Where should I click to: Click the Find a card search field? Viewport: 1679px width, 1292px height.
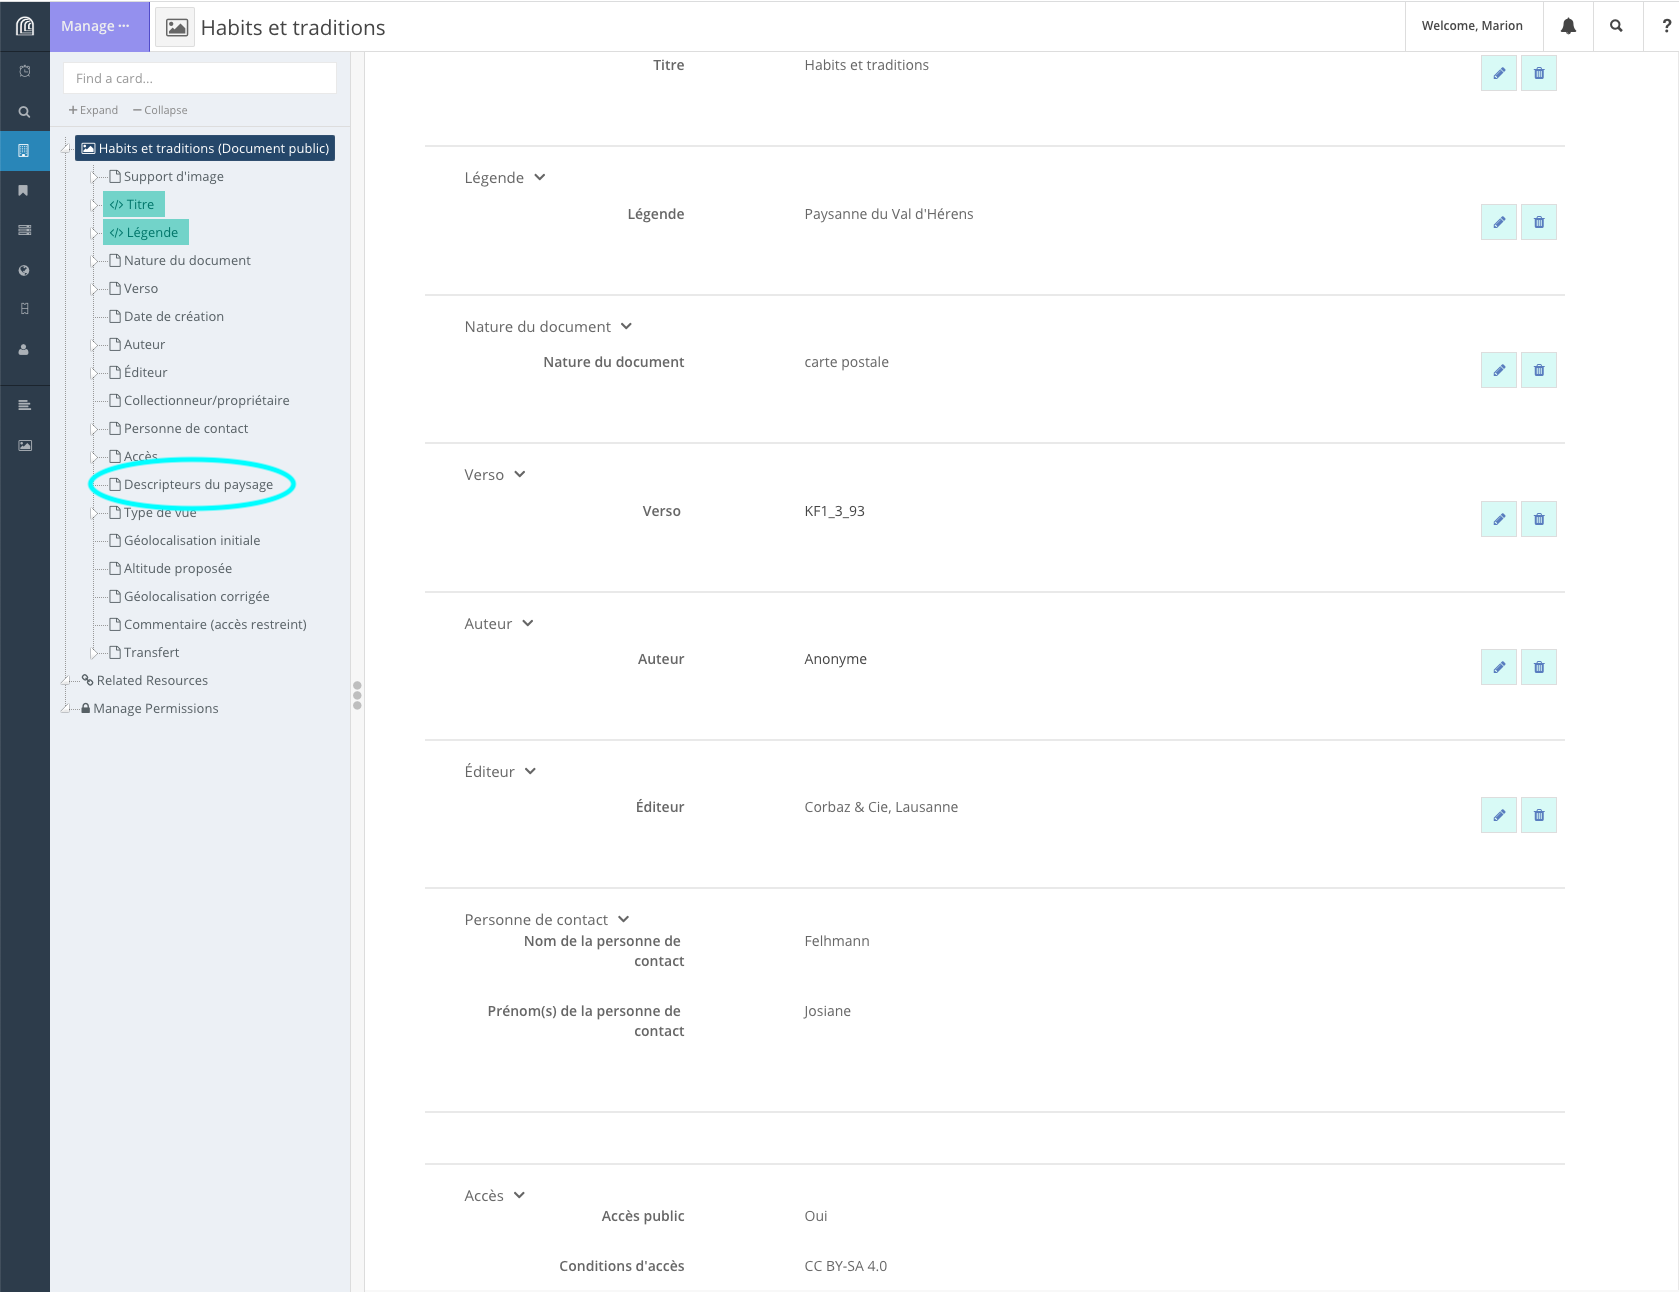(200, 78)
